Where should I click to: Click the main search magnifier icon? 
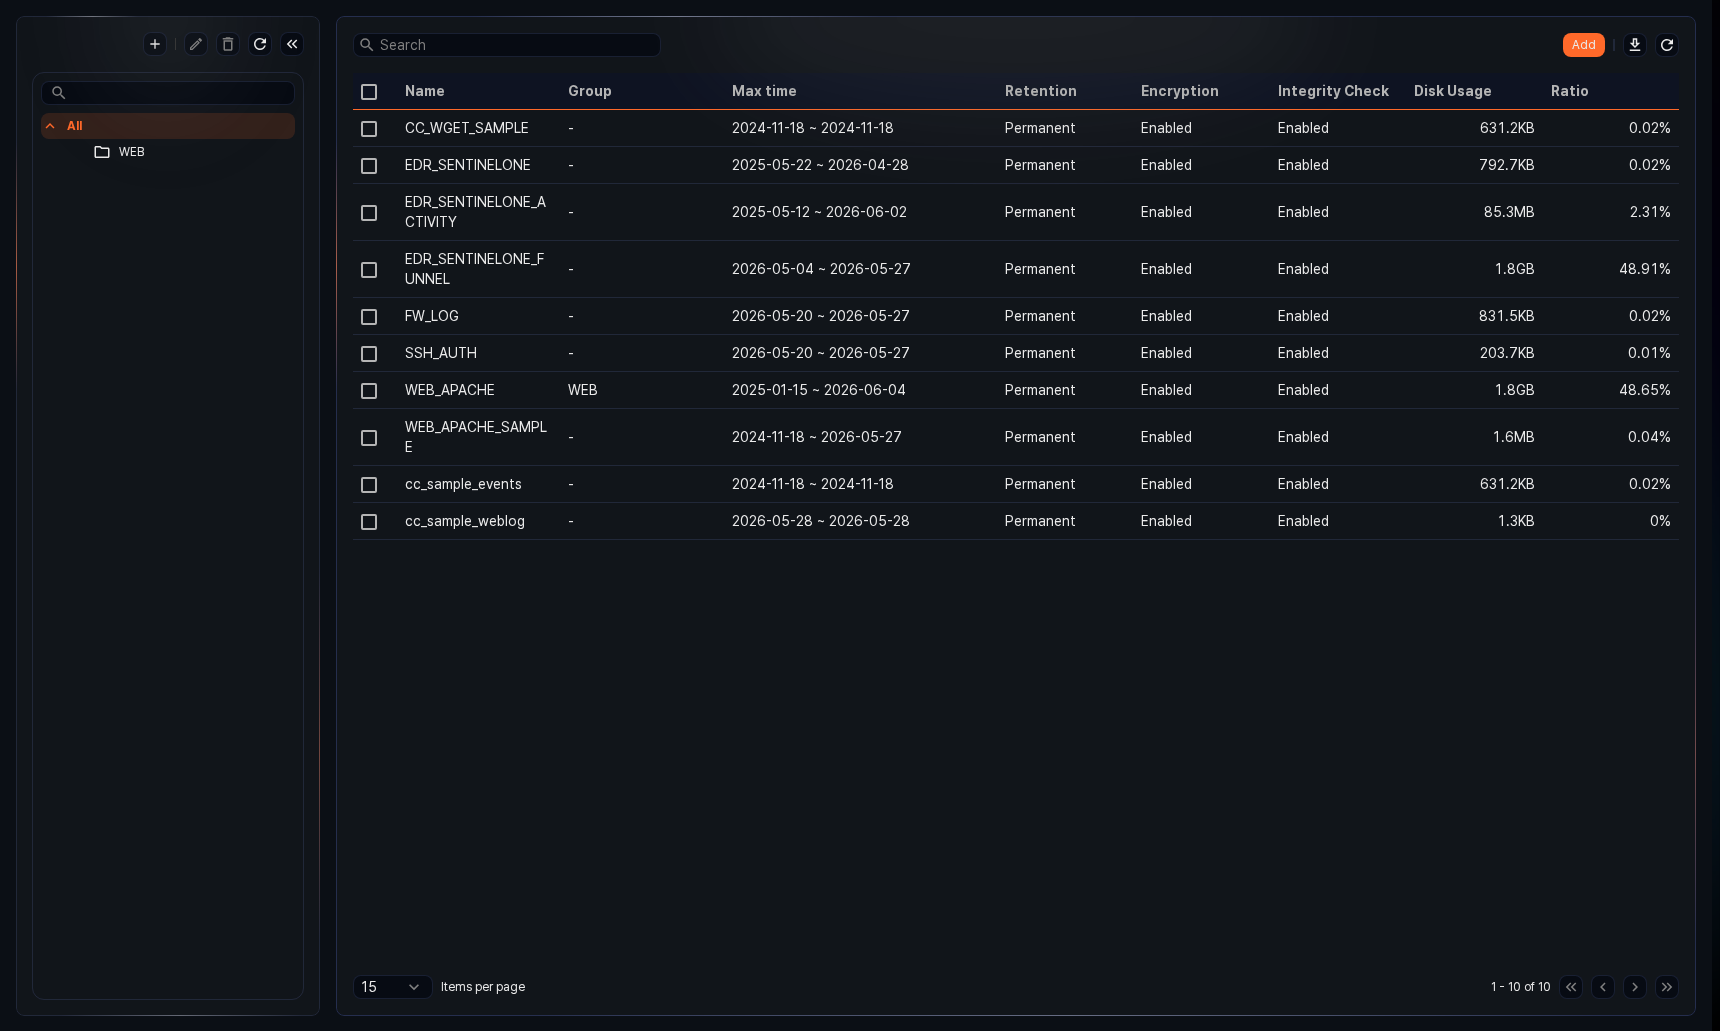point(367,45)
